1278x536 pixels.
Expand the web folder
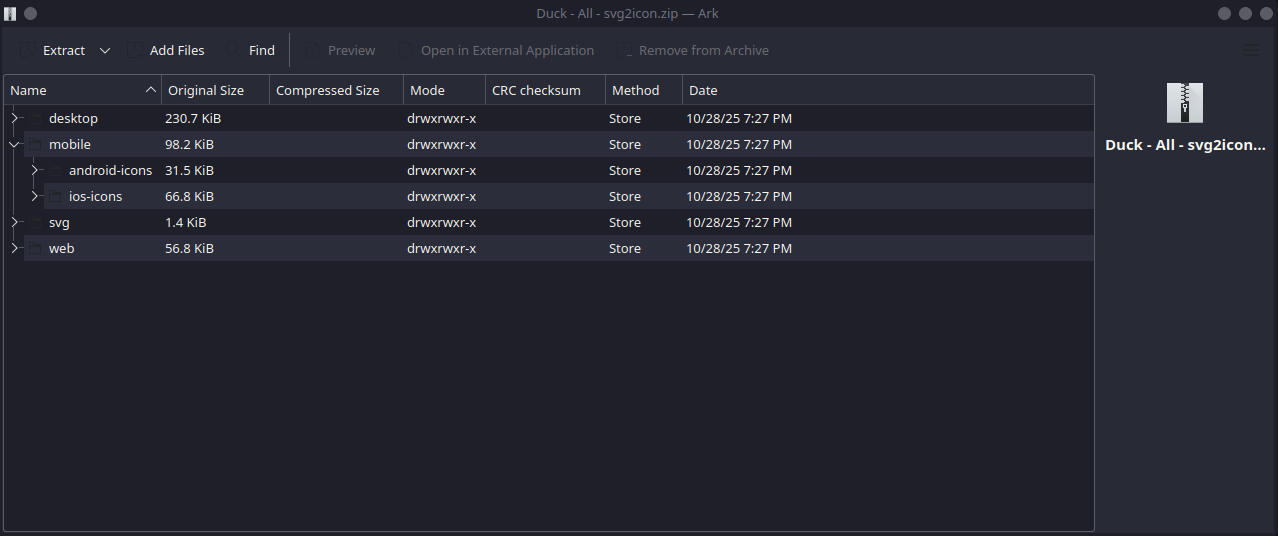pyautogui.click(x=14, y=248)
